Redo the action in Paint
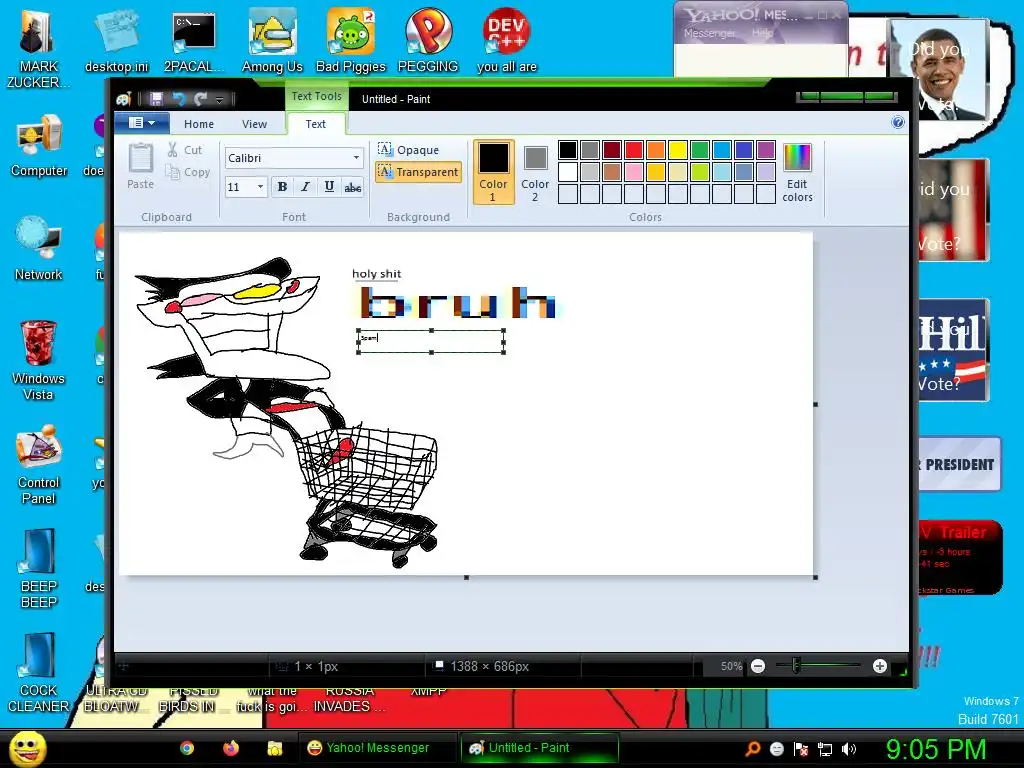Screen dimensions: 1024x768 (200, 99)
